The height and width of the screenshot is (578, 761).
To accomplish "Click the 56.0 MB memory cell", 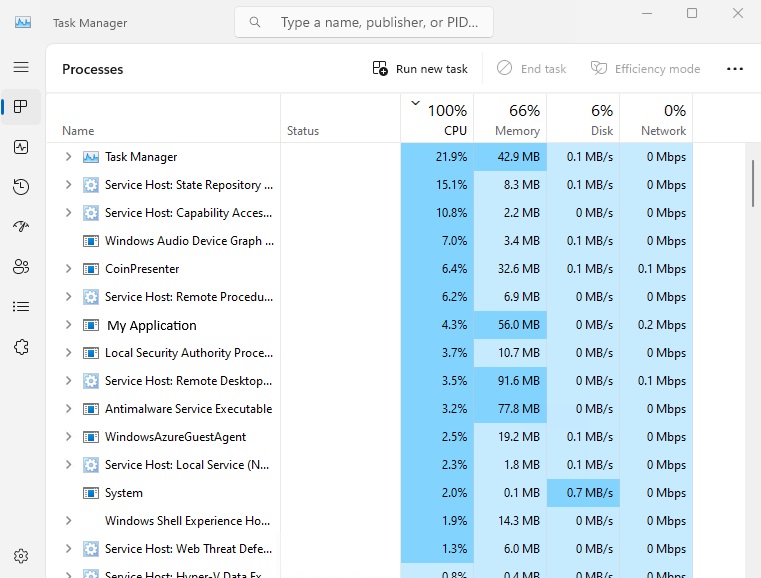I will (510, 325).
